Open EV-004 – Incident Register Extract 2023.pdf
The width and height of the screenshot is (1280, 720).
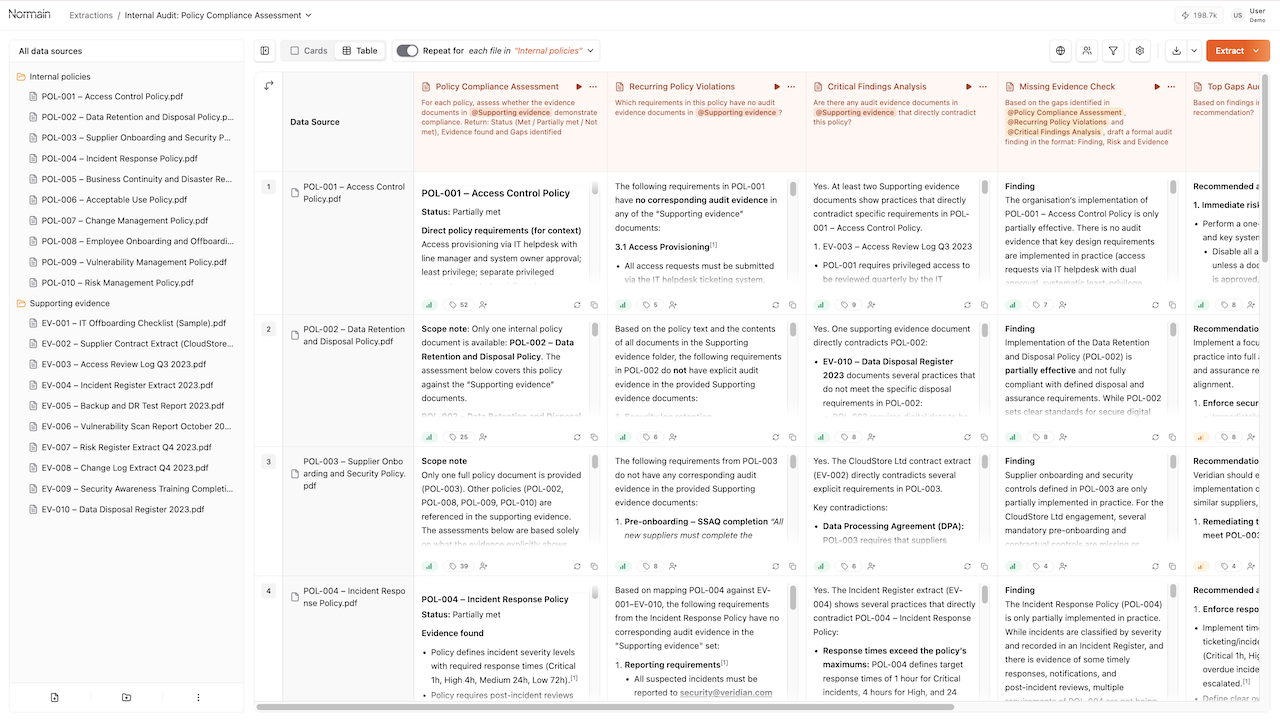pos(127,385)
